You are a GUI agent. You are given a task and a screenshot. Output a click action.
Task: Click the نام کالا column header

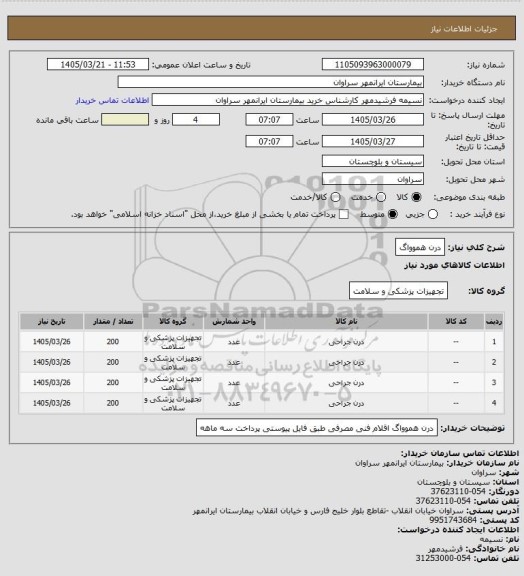tap(346, 321)
